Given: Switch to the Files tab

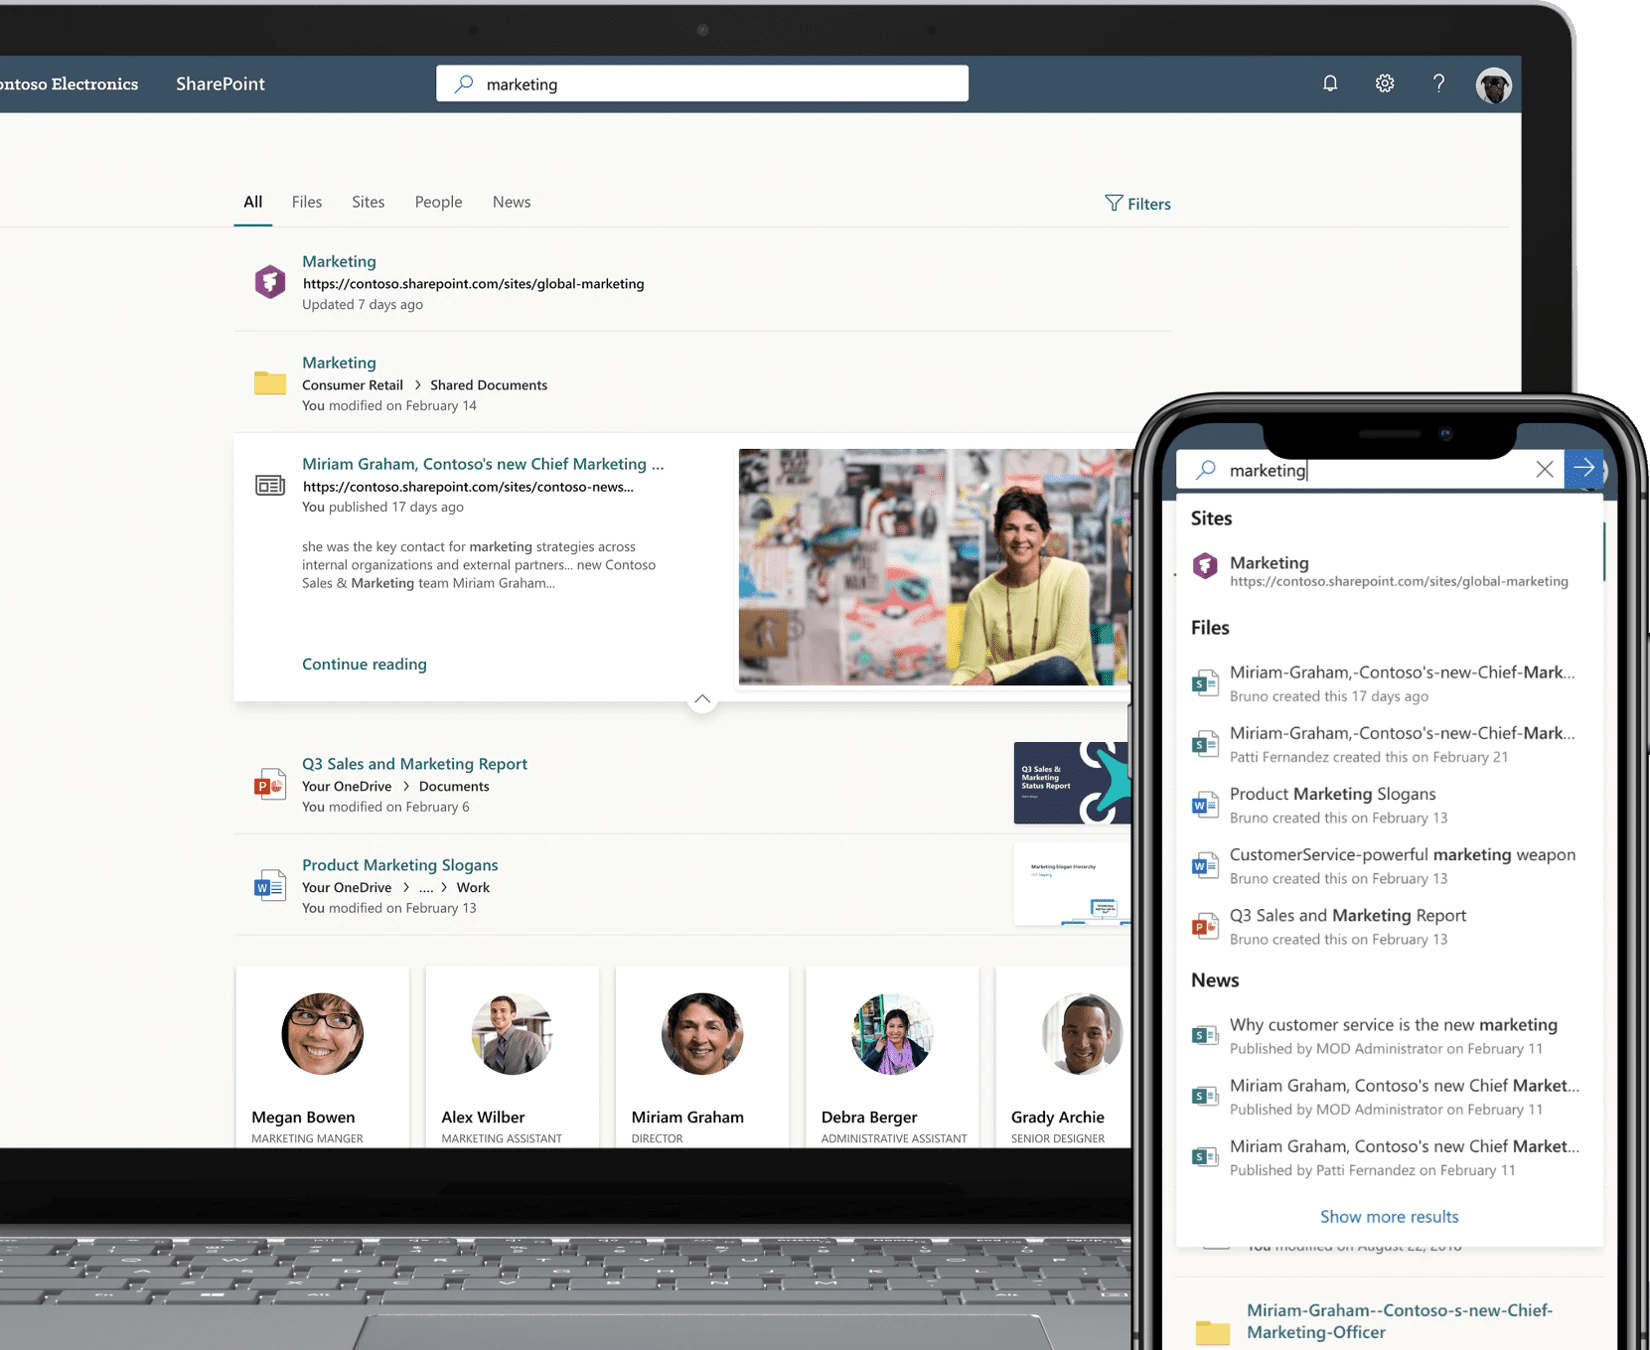Looking at the screenshot, I should coord(307,202).
